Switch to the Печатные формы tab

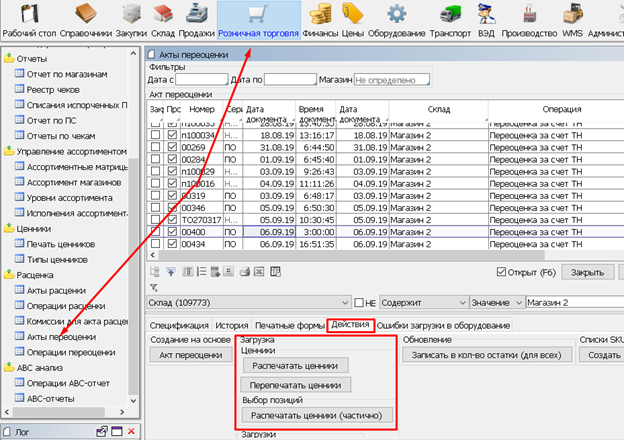click(x=289, y=325)
